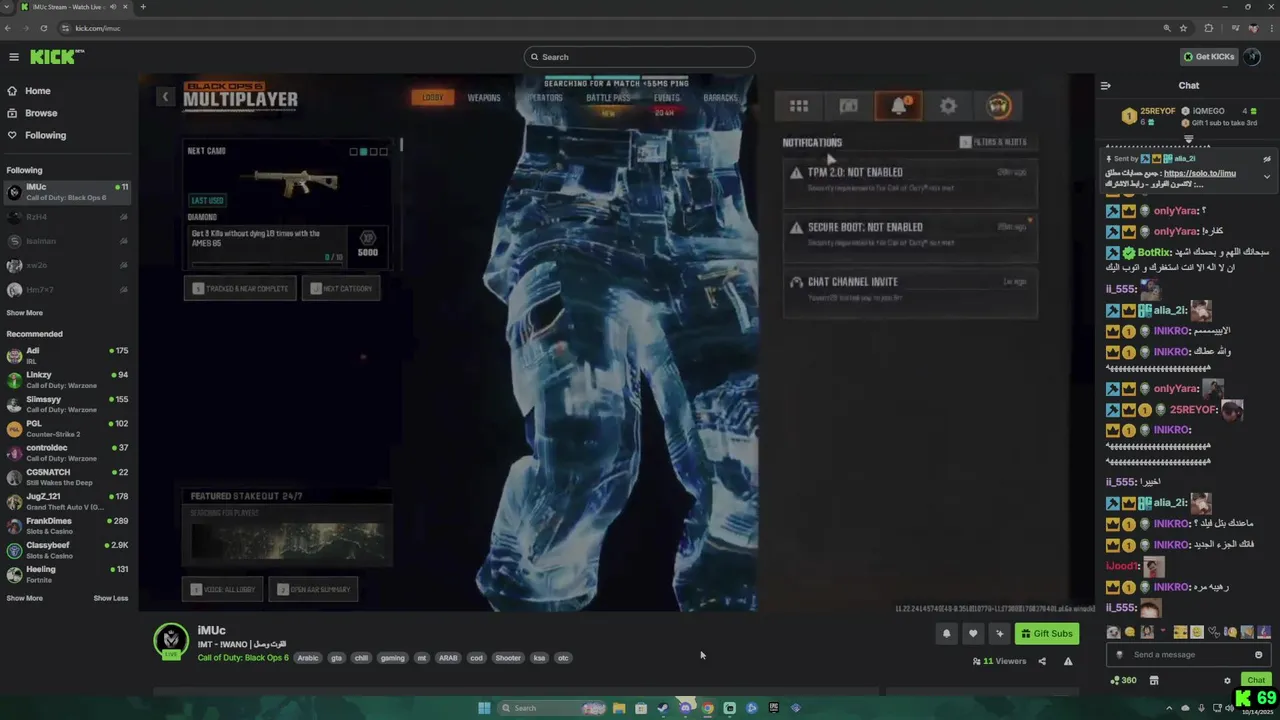Click share stream icon
This screenshot has width=1280, height=720.
pyautogui.click(x=1042, y=661)
